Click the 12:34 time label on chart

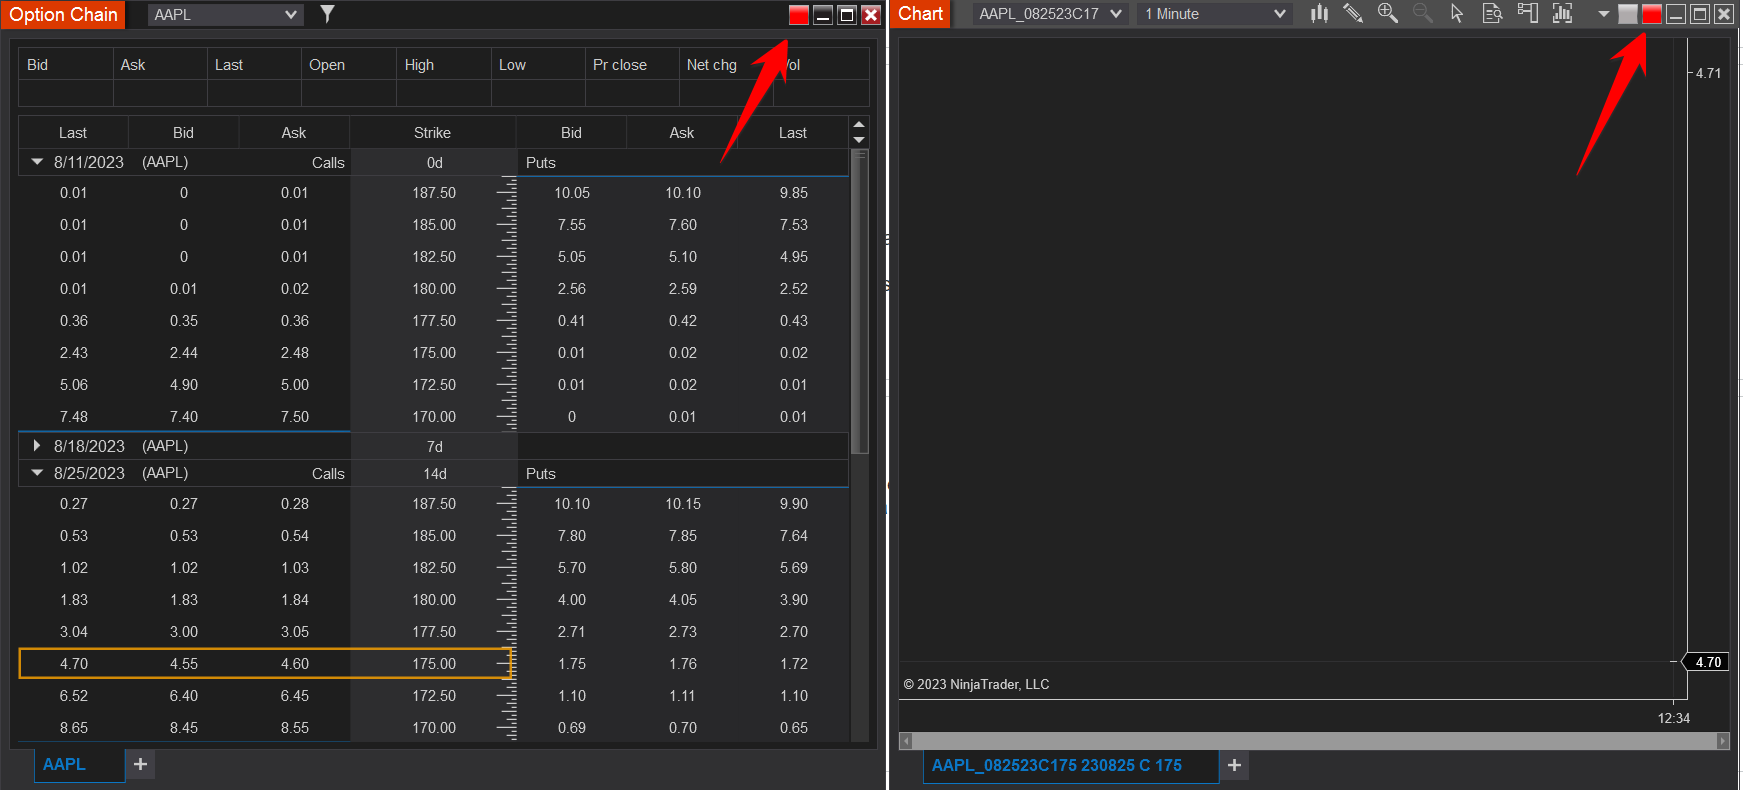click(x=1674, y=718)
